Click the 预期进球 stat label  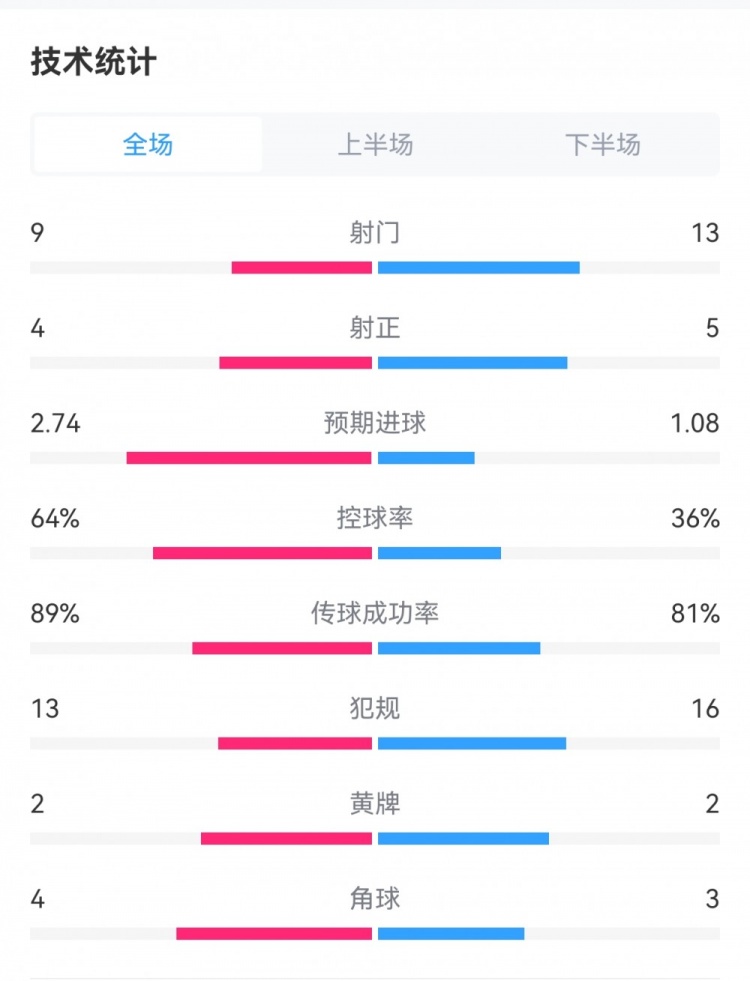[375, 423]
